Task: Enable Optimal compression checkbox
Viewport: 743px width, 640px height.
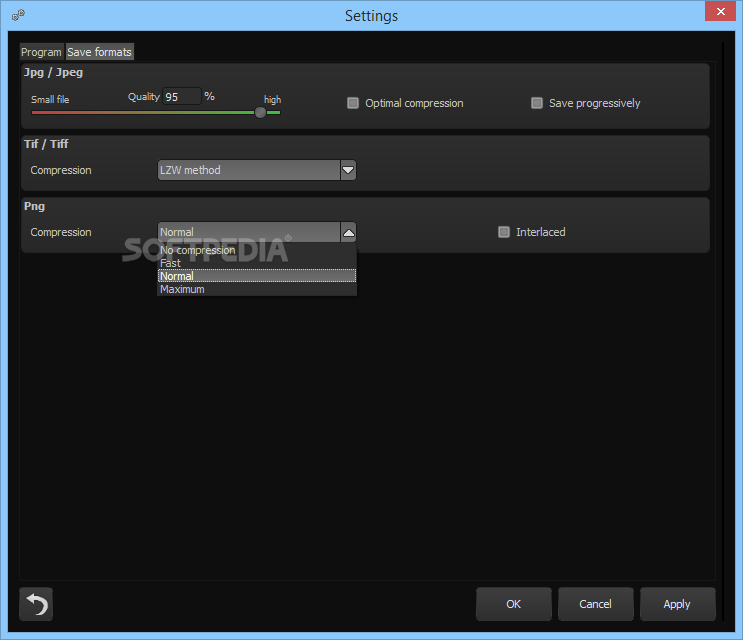Action: (353, 103)
